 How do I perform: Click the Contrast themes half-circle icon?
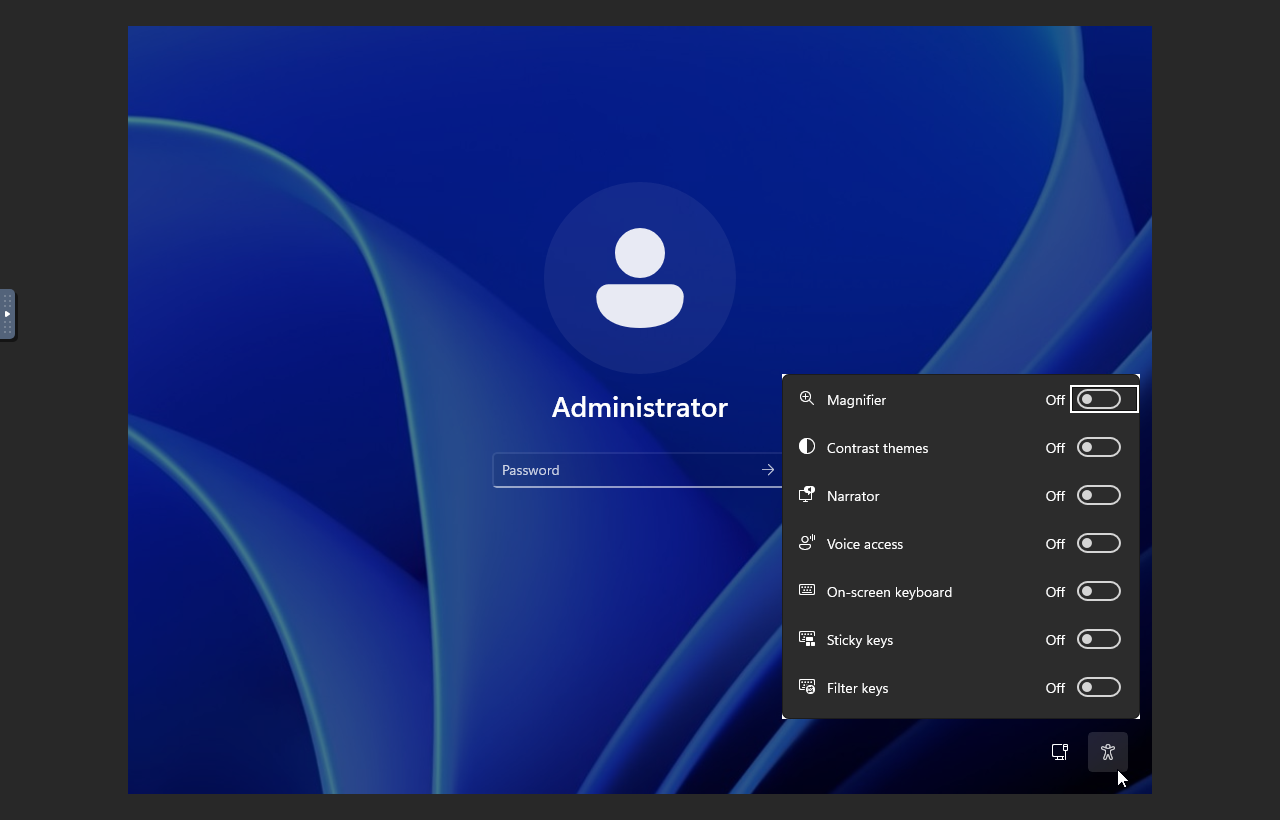[807, 447]
